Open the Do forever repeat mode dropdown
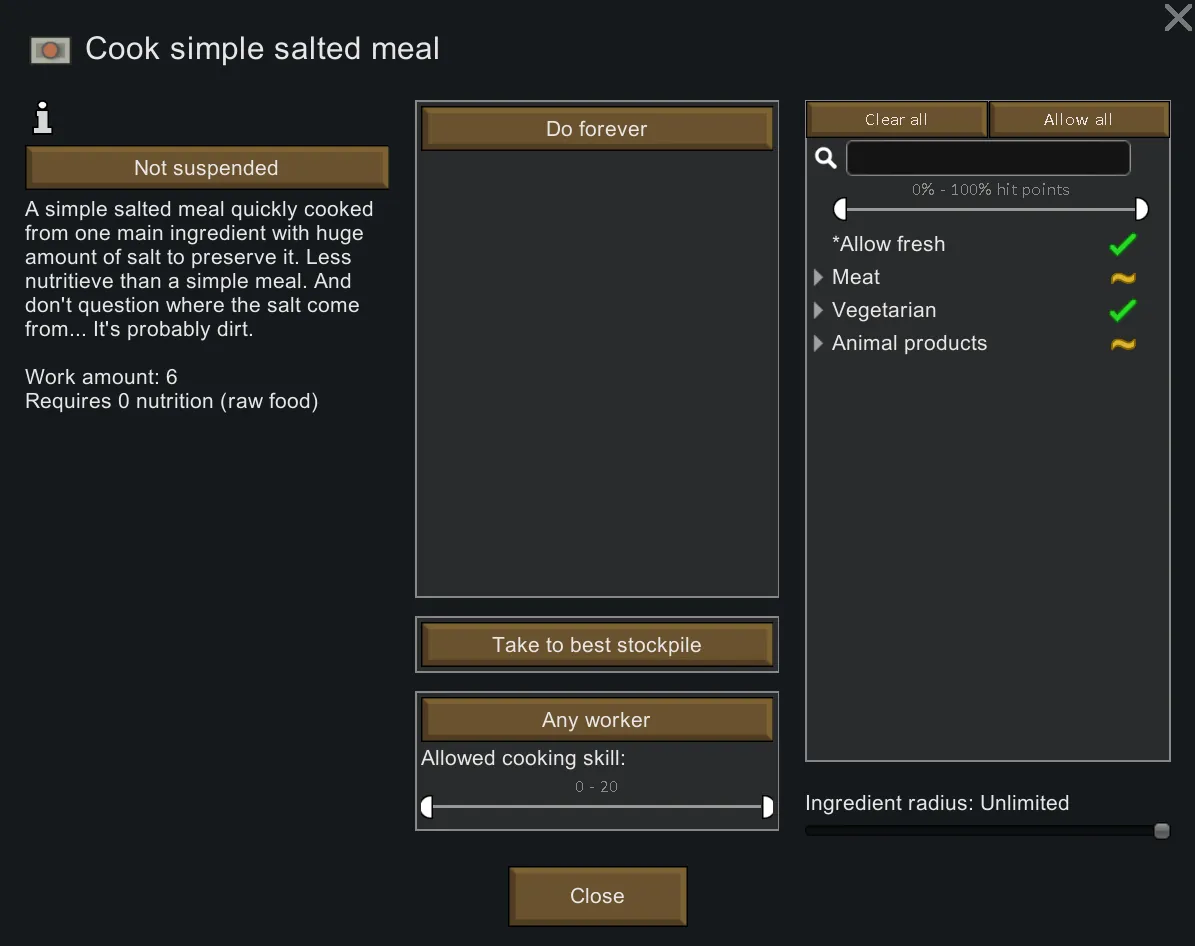Image resolution: width=1195 pixels, height=946 pixels. point(597,129)
